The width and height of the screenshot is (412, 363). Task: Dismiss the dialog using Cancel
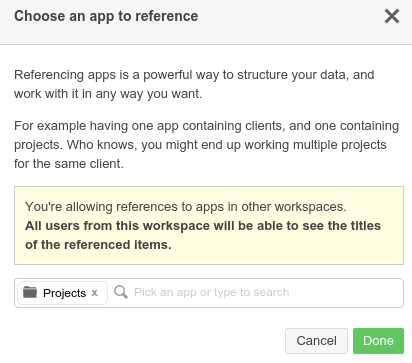pos(316,341)
